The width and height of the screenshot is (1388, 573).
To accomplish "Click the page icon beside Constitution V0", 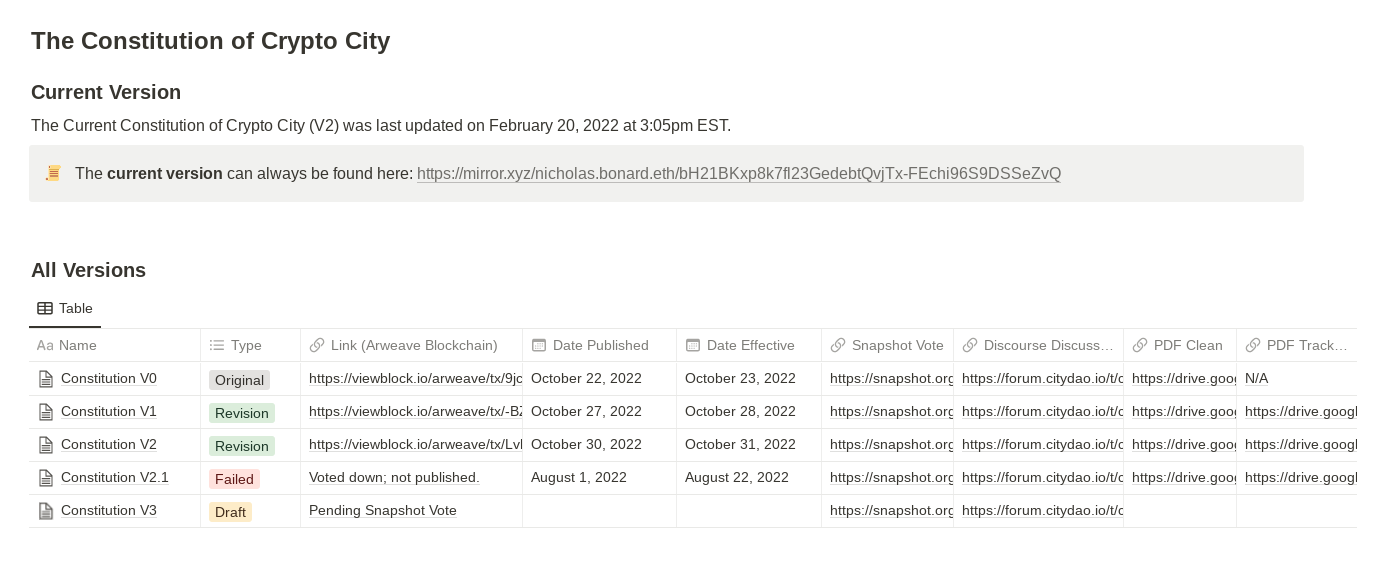I will tap(45, 379).
